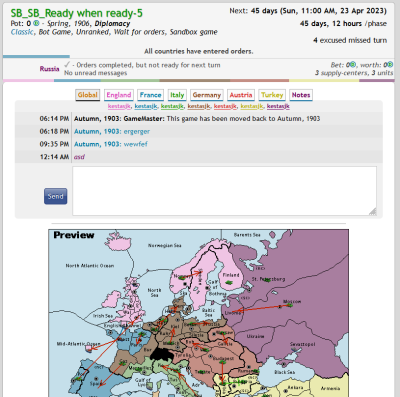This screenshot has height=397, width=400.
Task: Switch to the Turkey chat tab
Action: click(272, 95)
